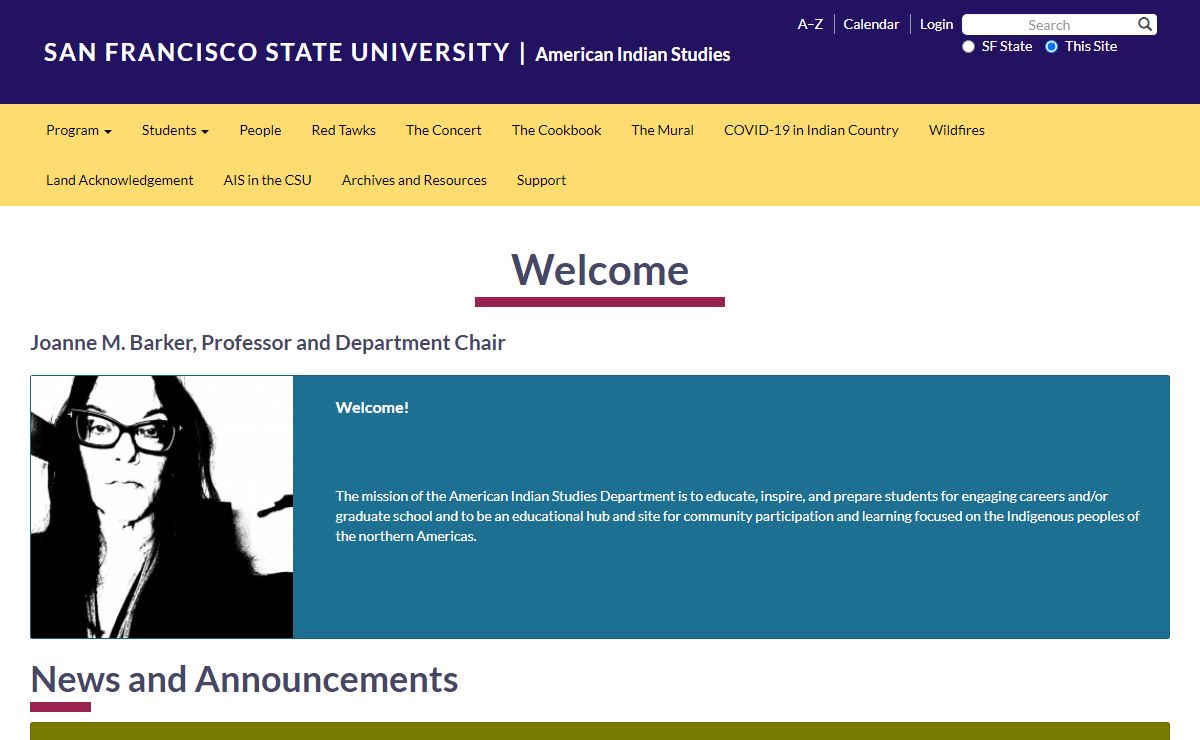
Task: Click the bold Welcome! text in panel
Action: [x=372, y=407]
